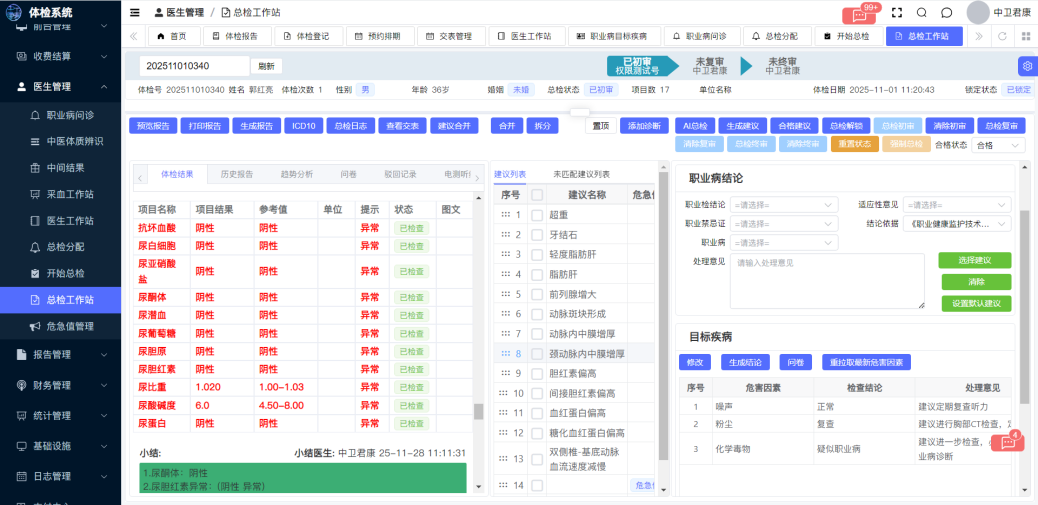Open the blue settings gear icon at right edge
This screenshot has height=505, width=1038.
click(x=1026, y=66)
